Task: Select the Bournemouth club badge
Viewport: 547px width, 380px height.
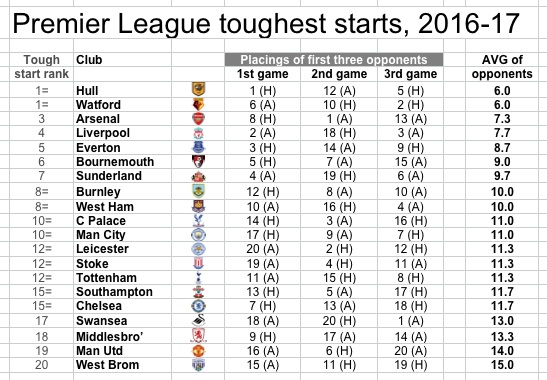Action: pos(198,162)
